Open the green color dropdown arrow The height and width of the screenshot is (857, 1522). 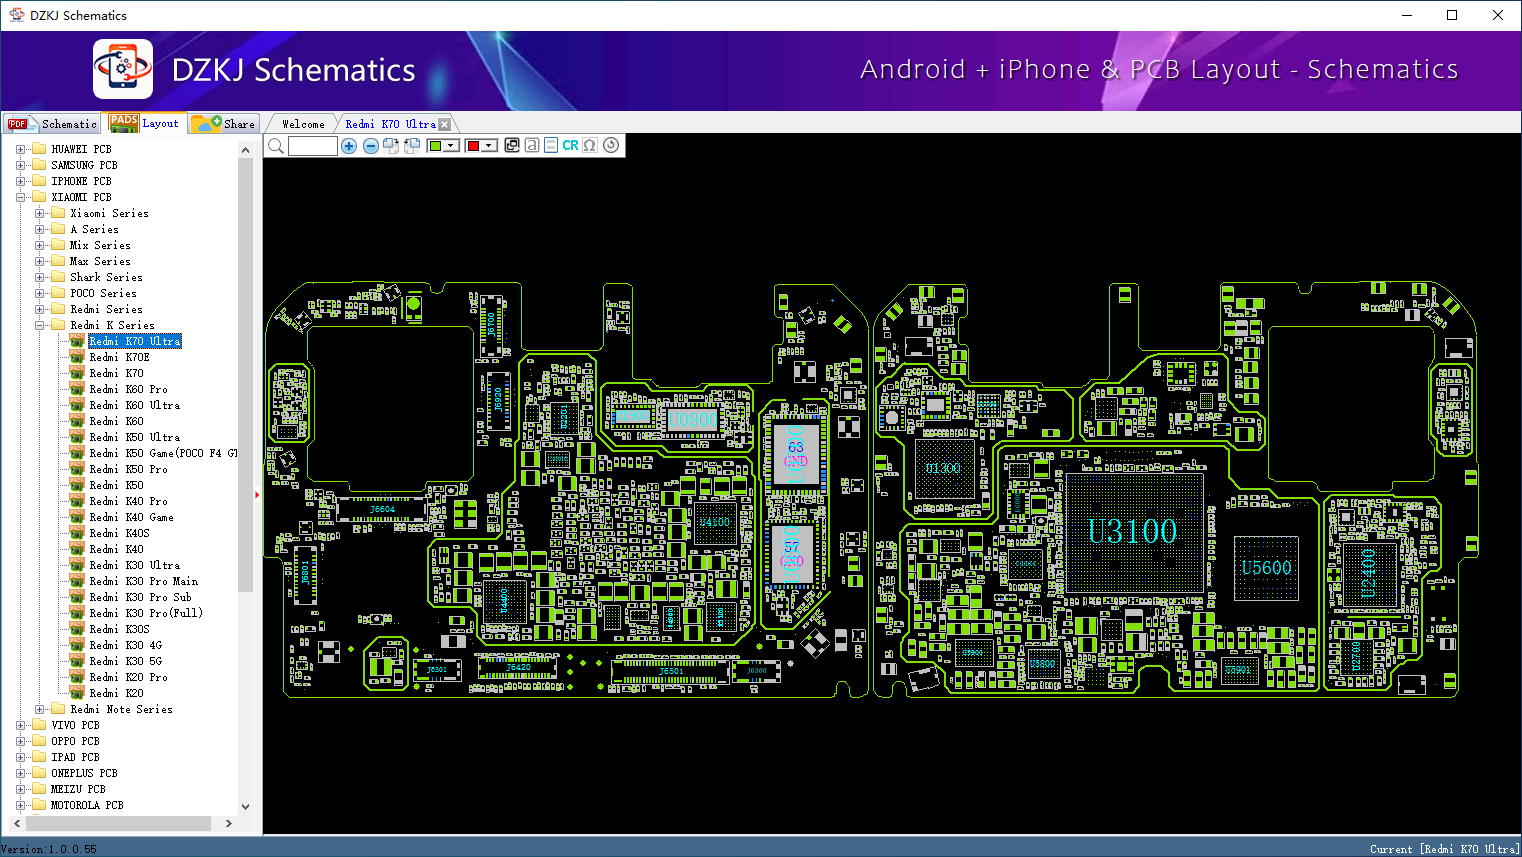click(x=452, y=146)
